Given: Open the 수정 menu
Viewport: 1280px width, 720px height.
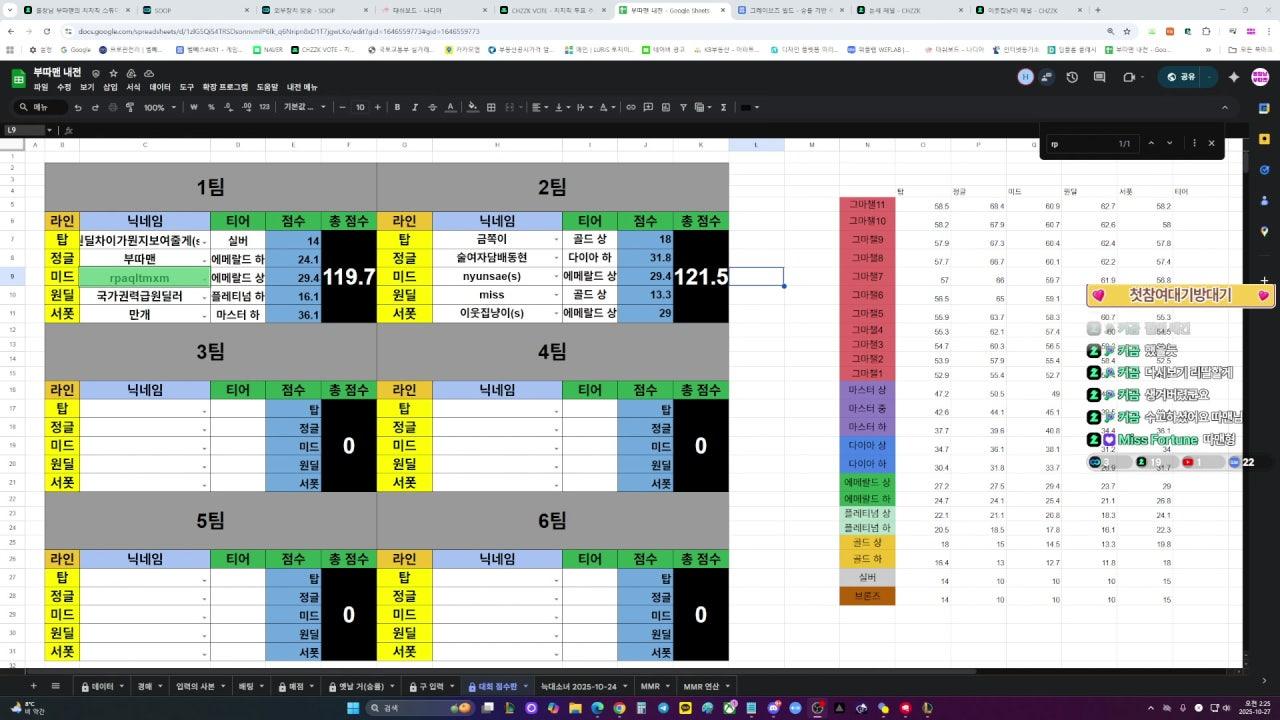Looking at the screenshot, I should tap(64, 87).
